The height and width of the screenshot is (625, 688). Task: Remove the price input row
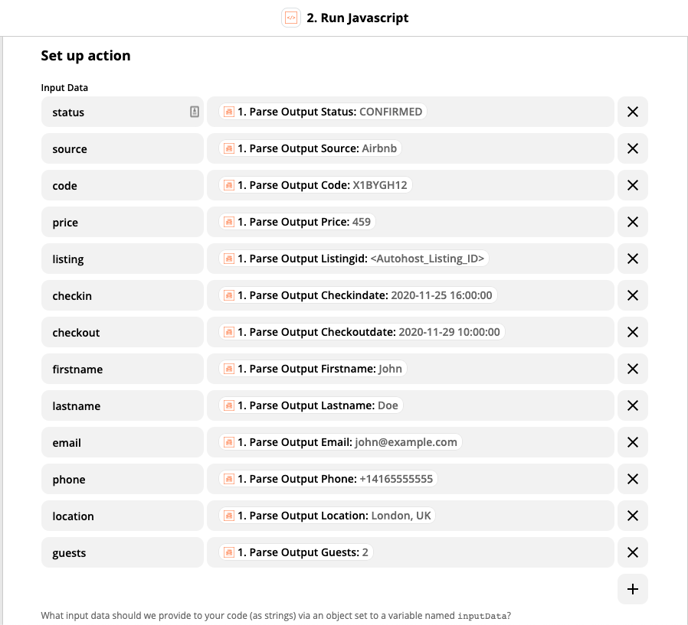click(x=632, y=222)
